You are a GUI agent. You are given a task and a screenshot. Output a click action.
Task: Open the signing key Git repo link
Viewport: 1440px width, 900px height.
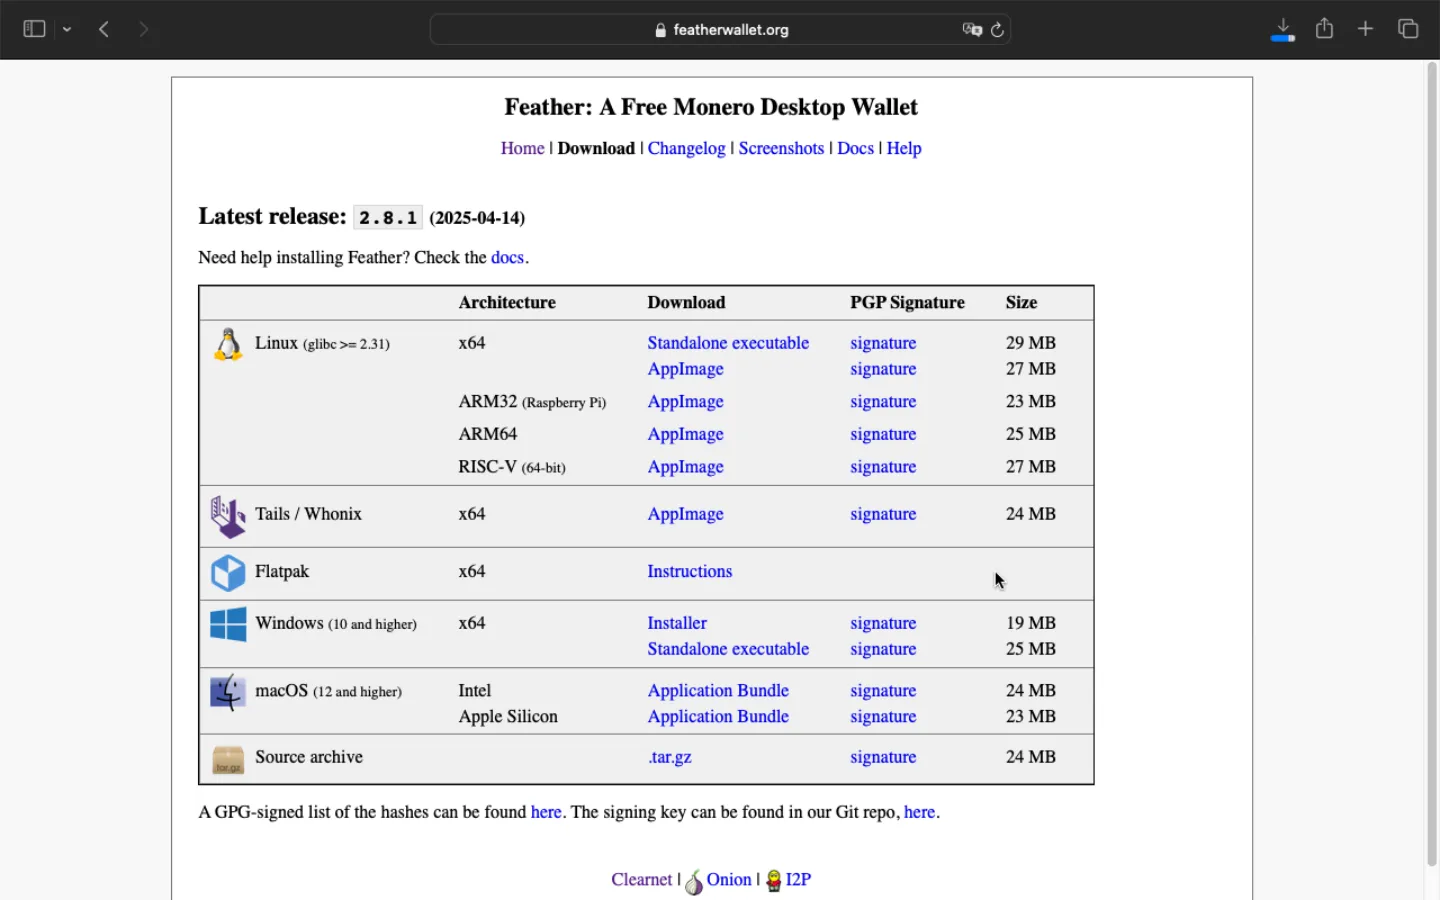(920, 812)
